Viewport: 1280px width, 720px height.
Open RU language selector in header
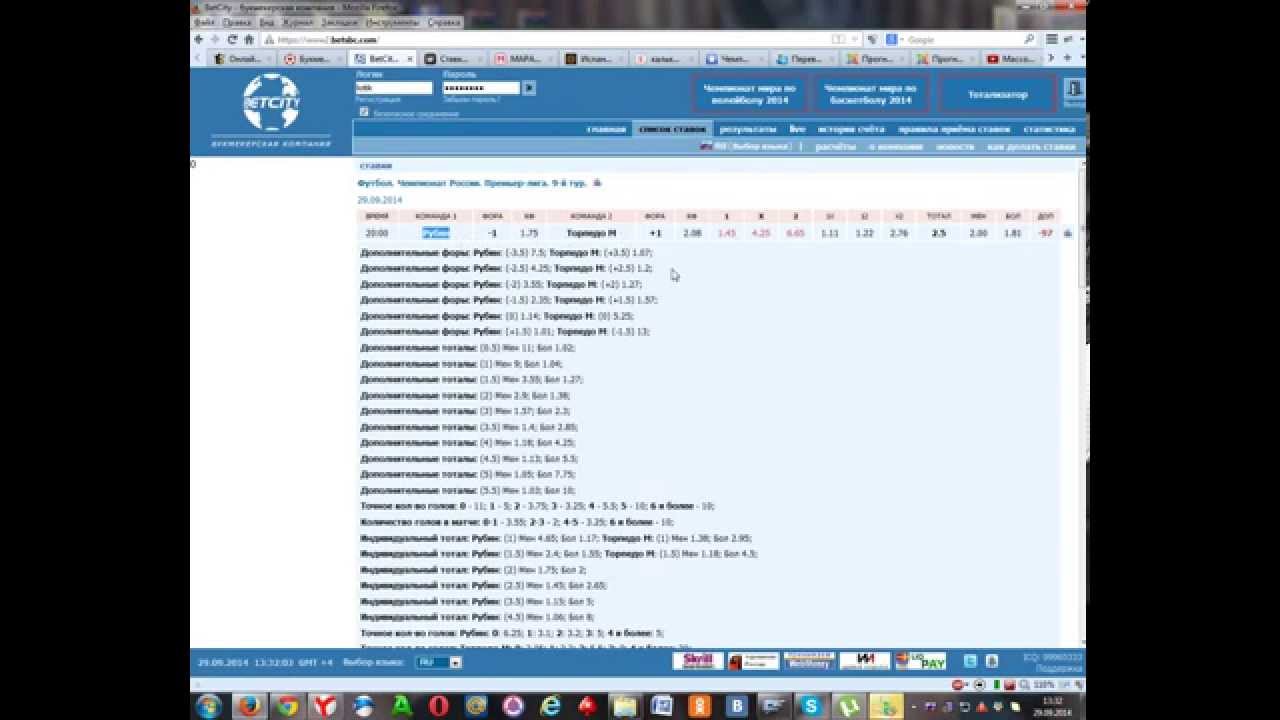point(745,146)
